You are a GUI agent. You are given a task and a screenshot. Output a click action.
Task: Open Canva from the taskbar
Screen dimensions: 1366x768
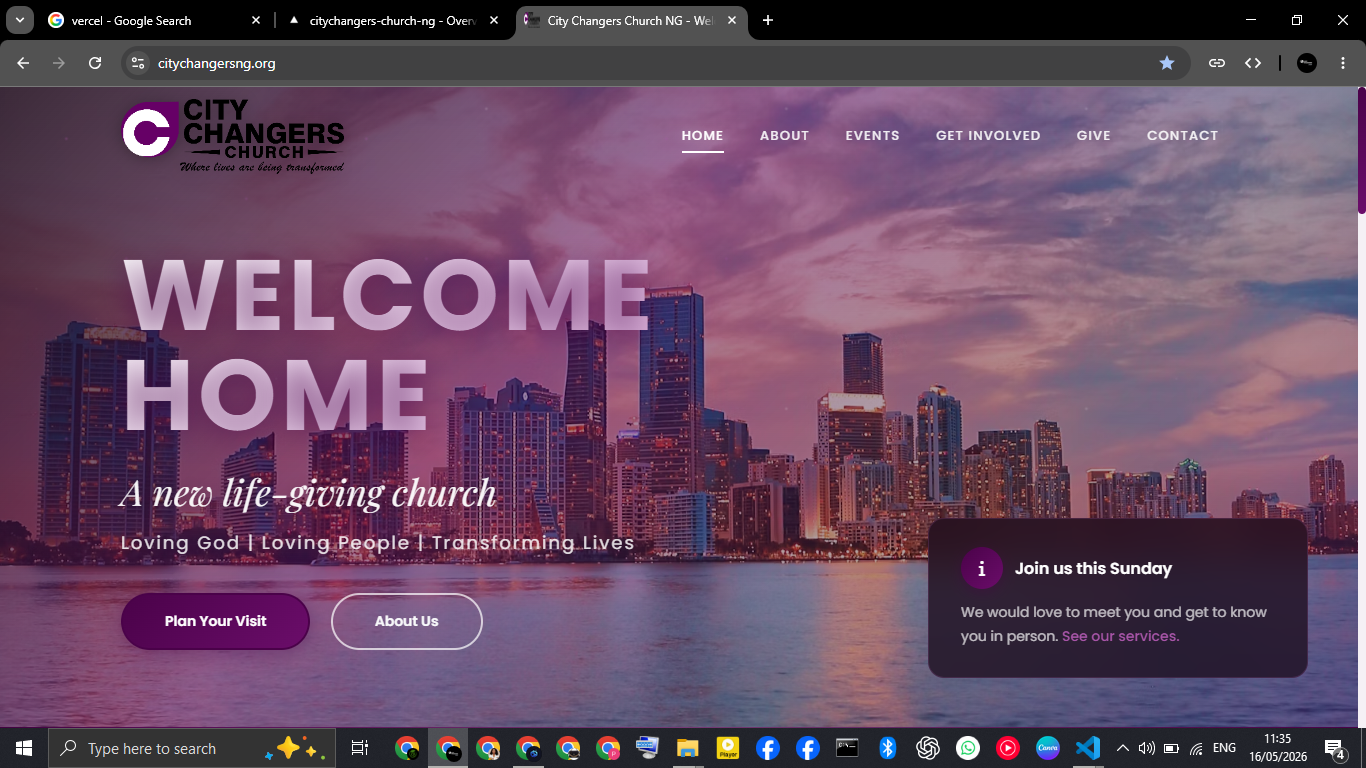(x=1047, y=748)
